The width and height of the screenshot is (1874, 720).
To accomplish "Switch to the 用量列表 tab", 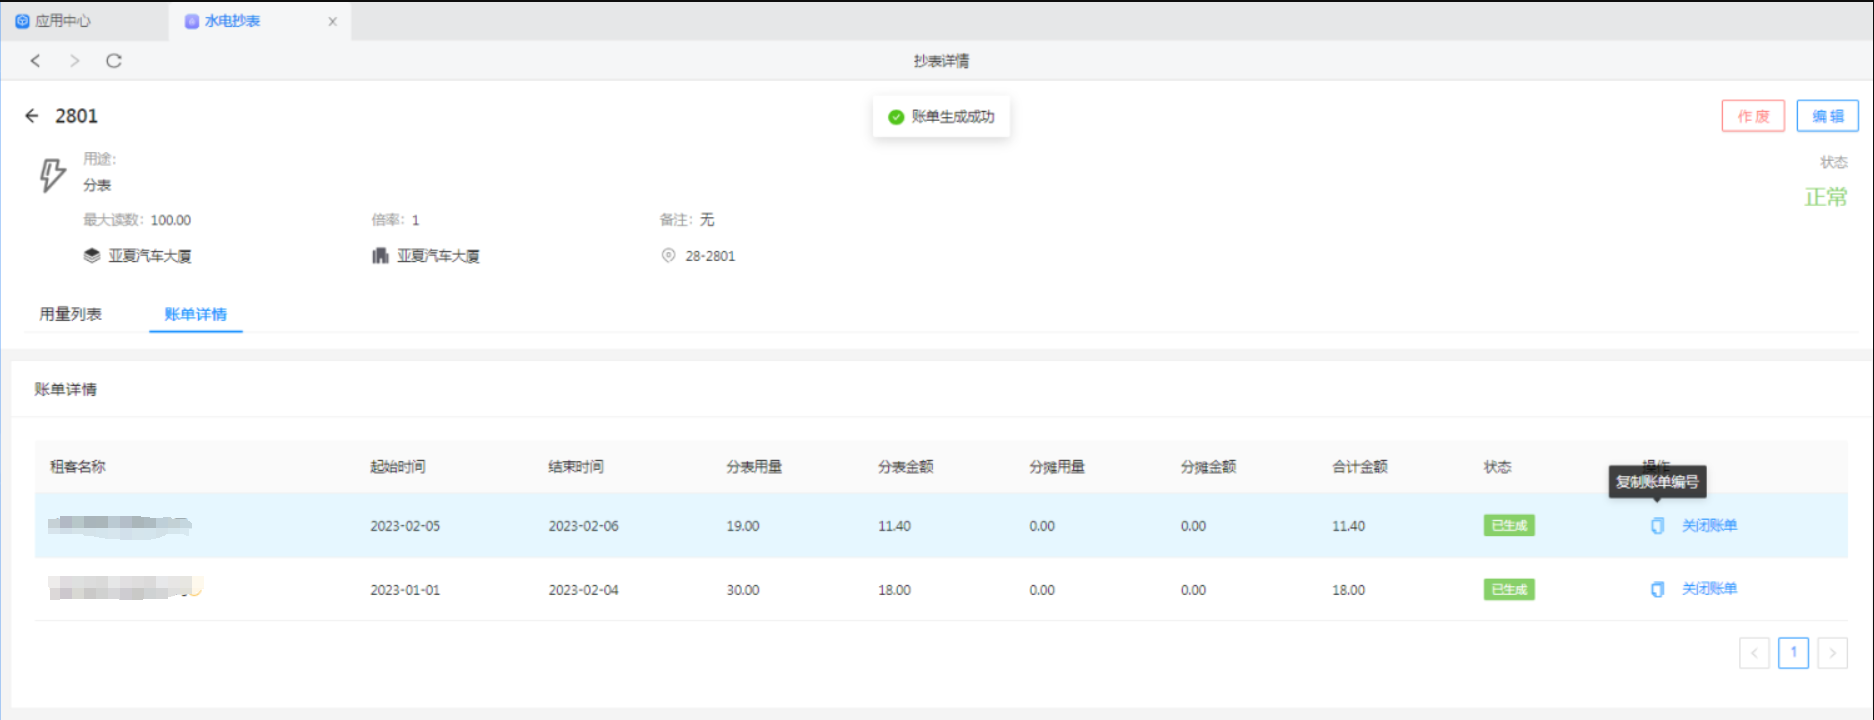I will [x=71, y=314].
